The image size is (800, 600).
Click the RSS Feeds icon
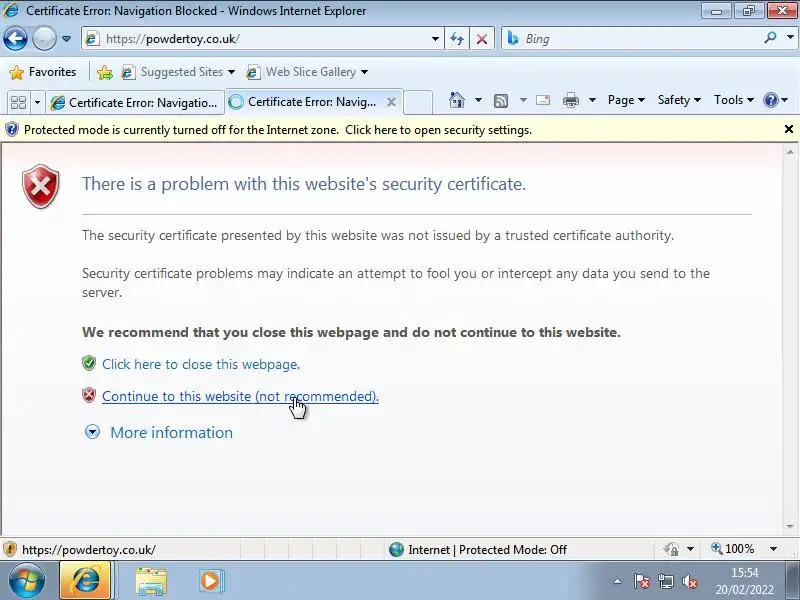point(501,101)
